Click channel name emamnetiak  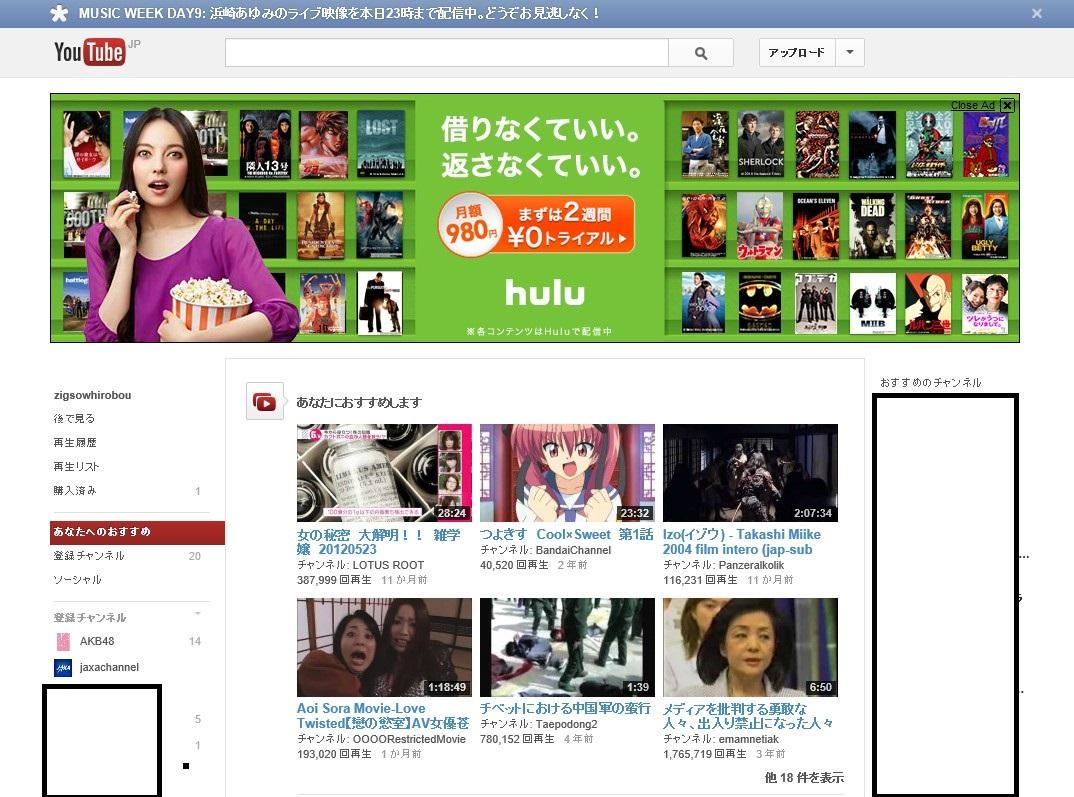click(x=749, y=739)
